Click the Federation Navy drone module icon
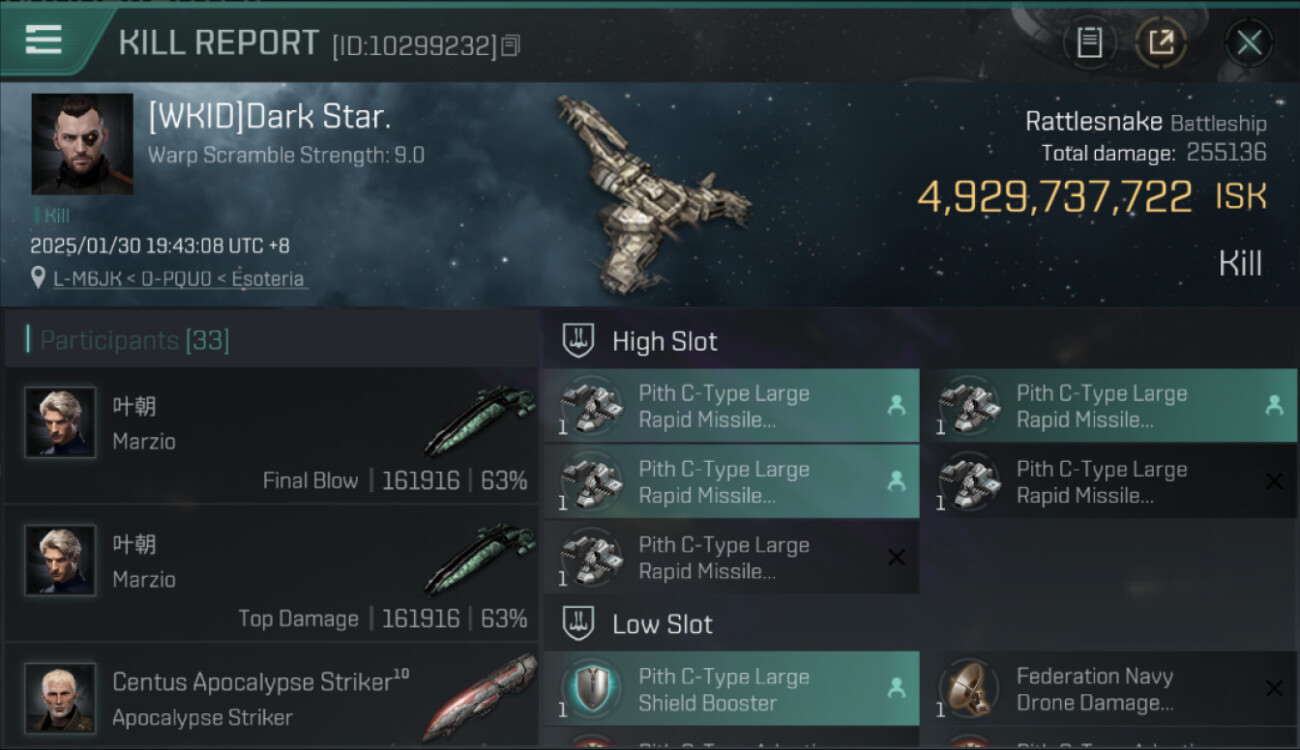Viewport: 1300px width, 750px height. [967, 689]
